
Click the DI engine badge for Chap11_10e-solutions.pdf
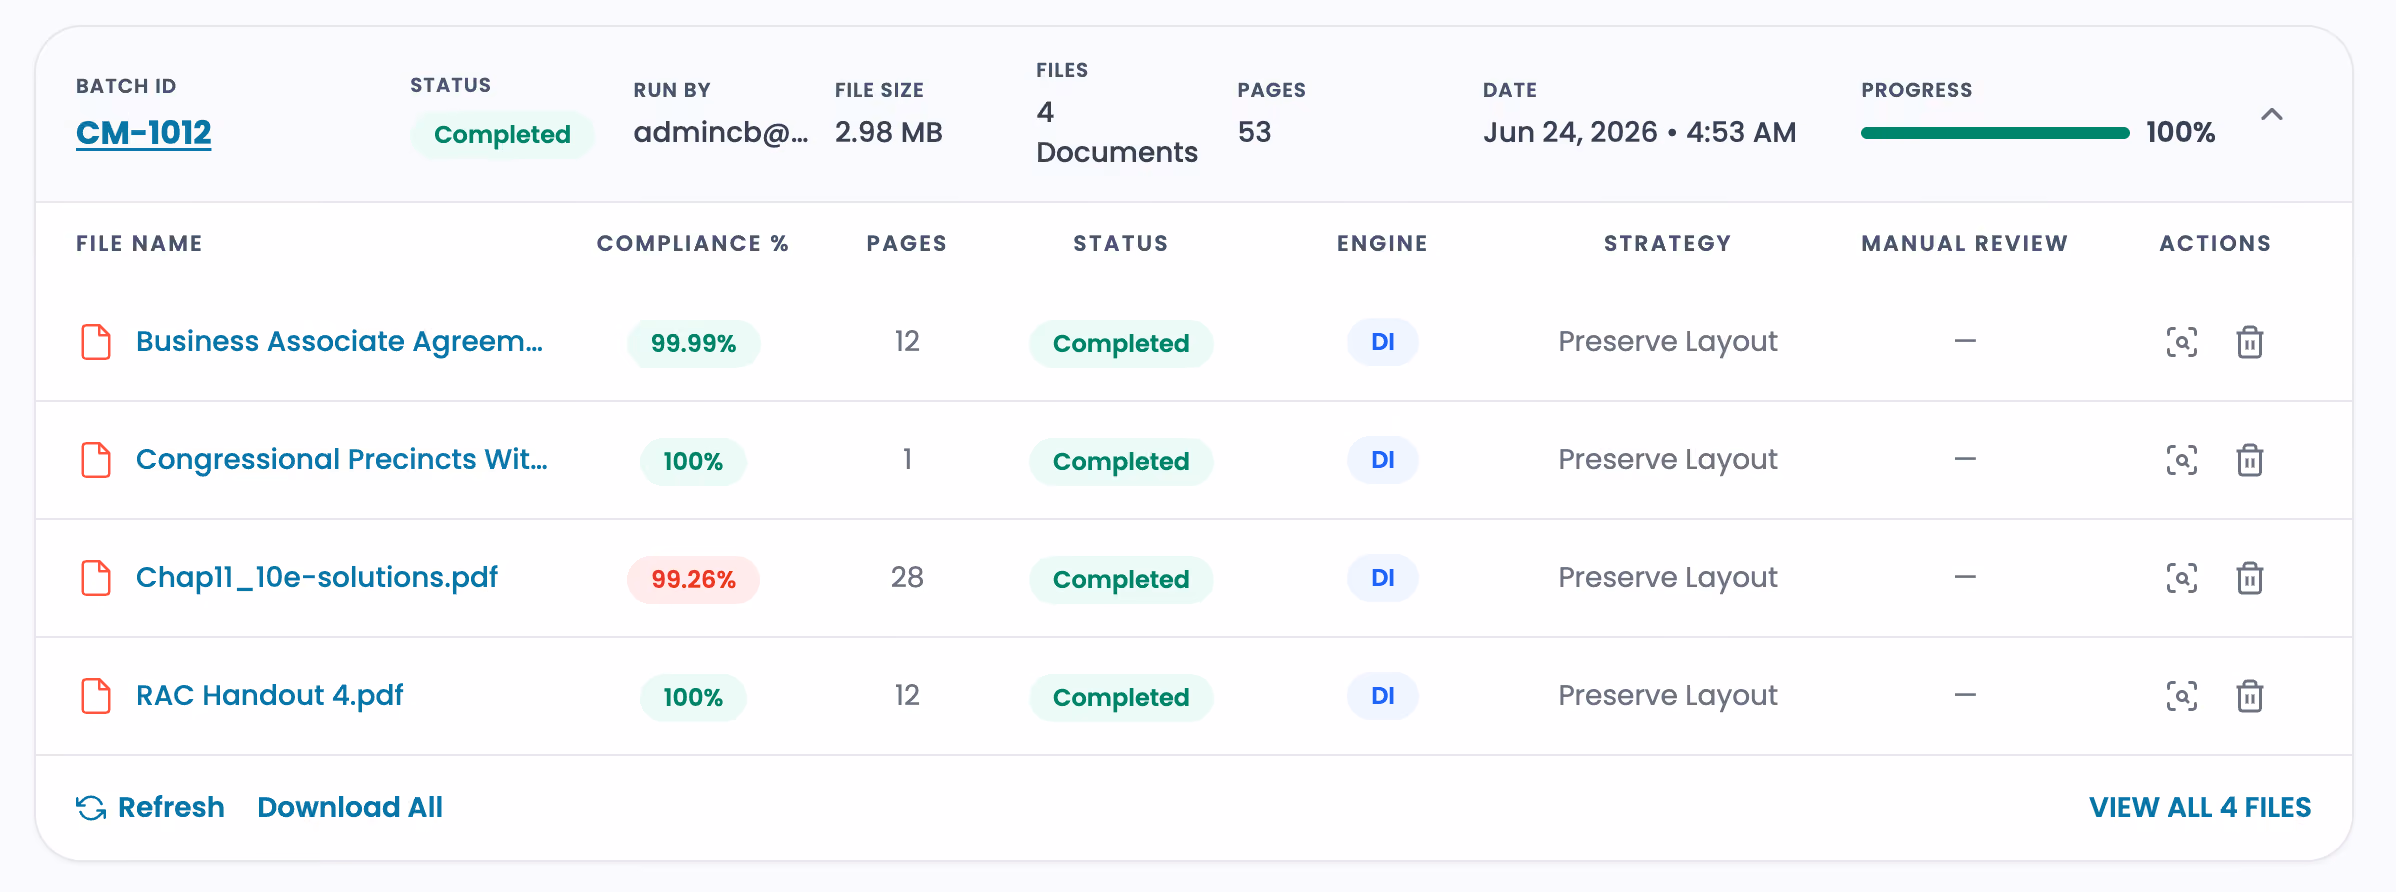[1383, 578]
